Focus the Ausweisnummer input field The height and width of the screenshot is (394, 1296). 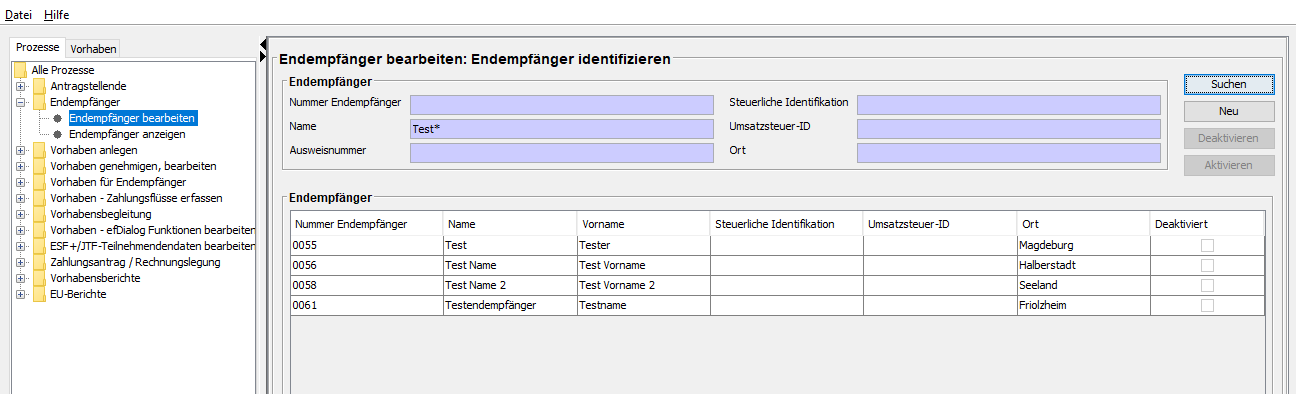[x=562, y=153]
